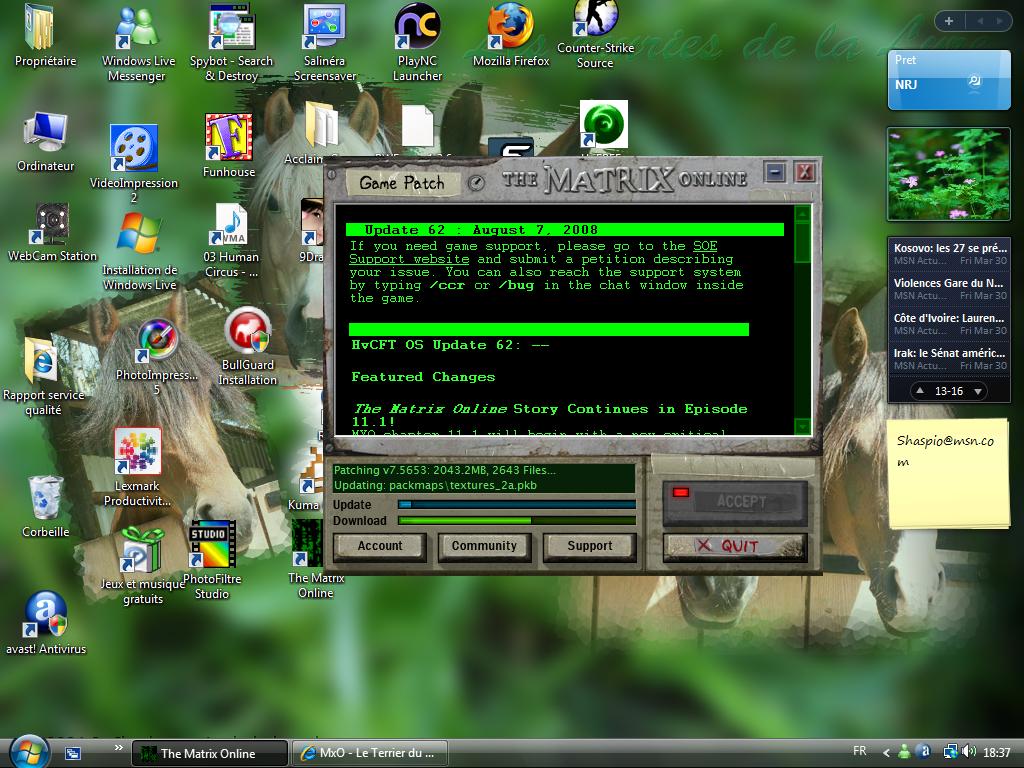
Task: Click the patch notes scrollbar down arrow
Action: pyautogui.click(x=803, y=427)
